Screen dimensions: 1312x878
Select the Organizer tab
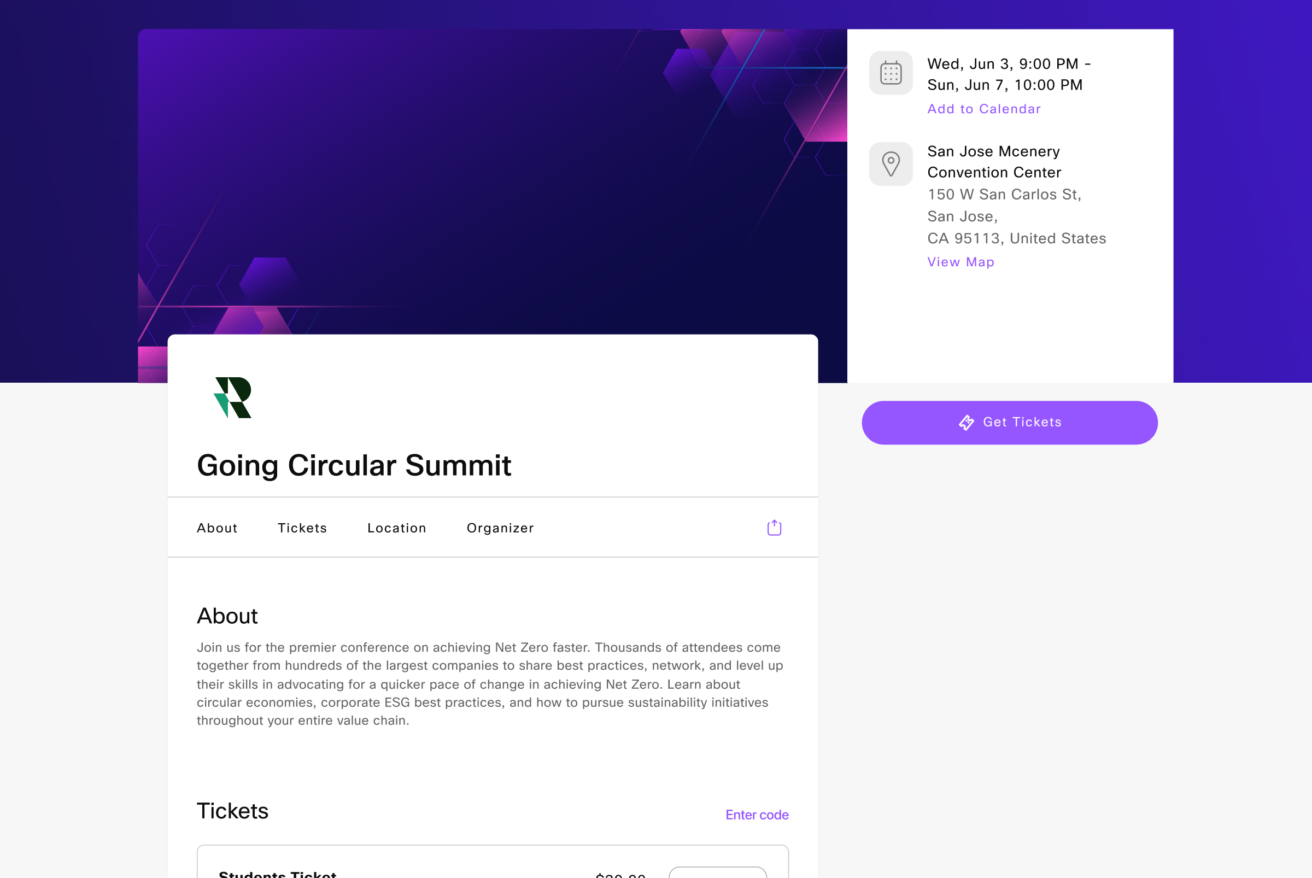[x=500, y=528]
